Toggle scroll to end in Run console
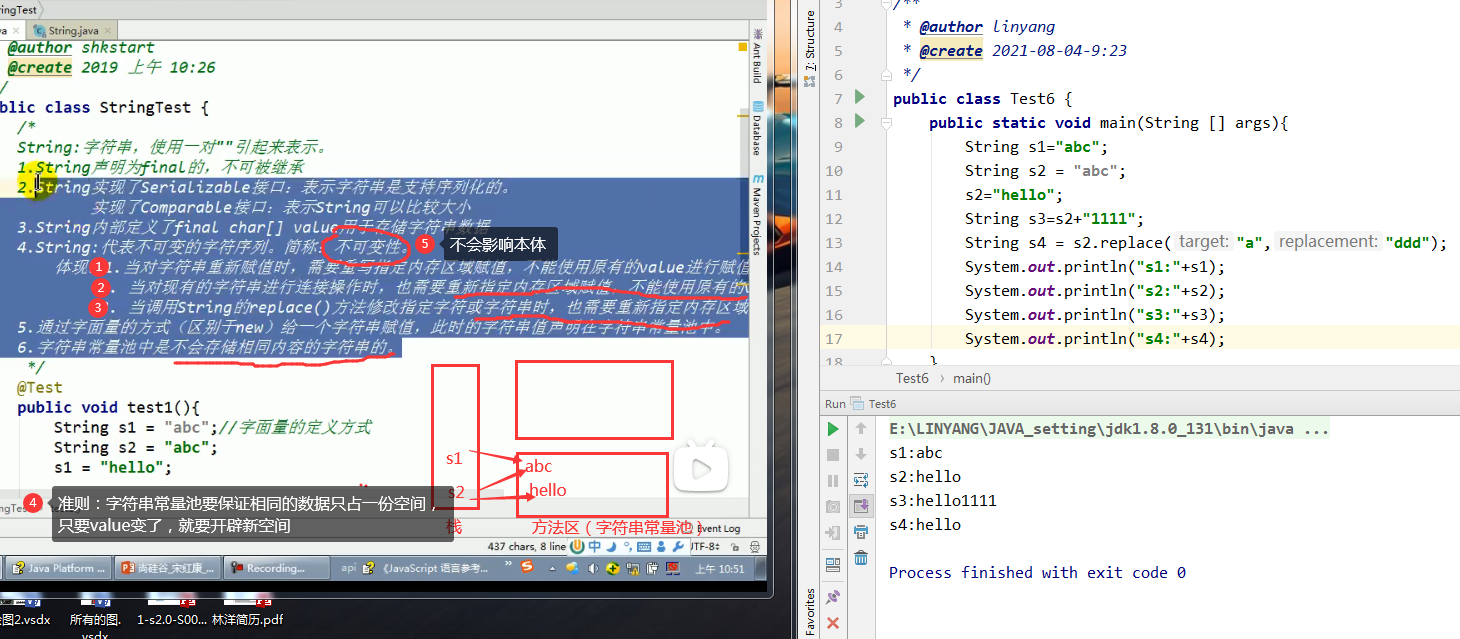The image size is (1460, 639). pos(861,507)
